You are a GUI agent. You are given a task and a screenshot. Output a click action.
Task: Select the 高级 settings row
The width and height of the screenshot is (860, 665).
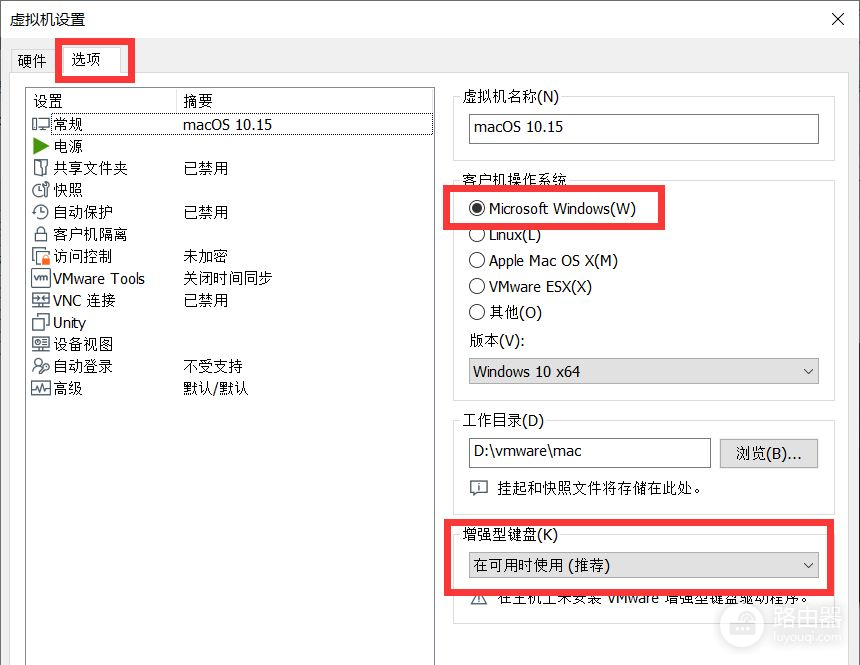[231, 388]
